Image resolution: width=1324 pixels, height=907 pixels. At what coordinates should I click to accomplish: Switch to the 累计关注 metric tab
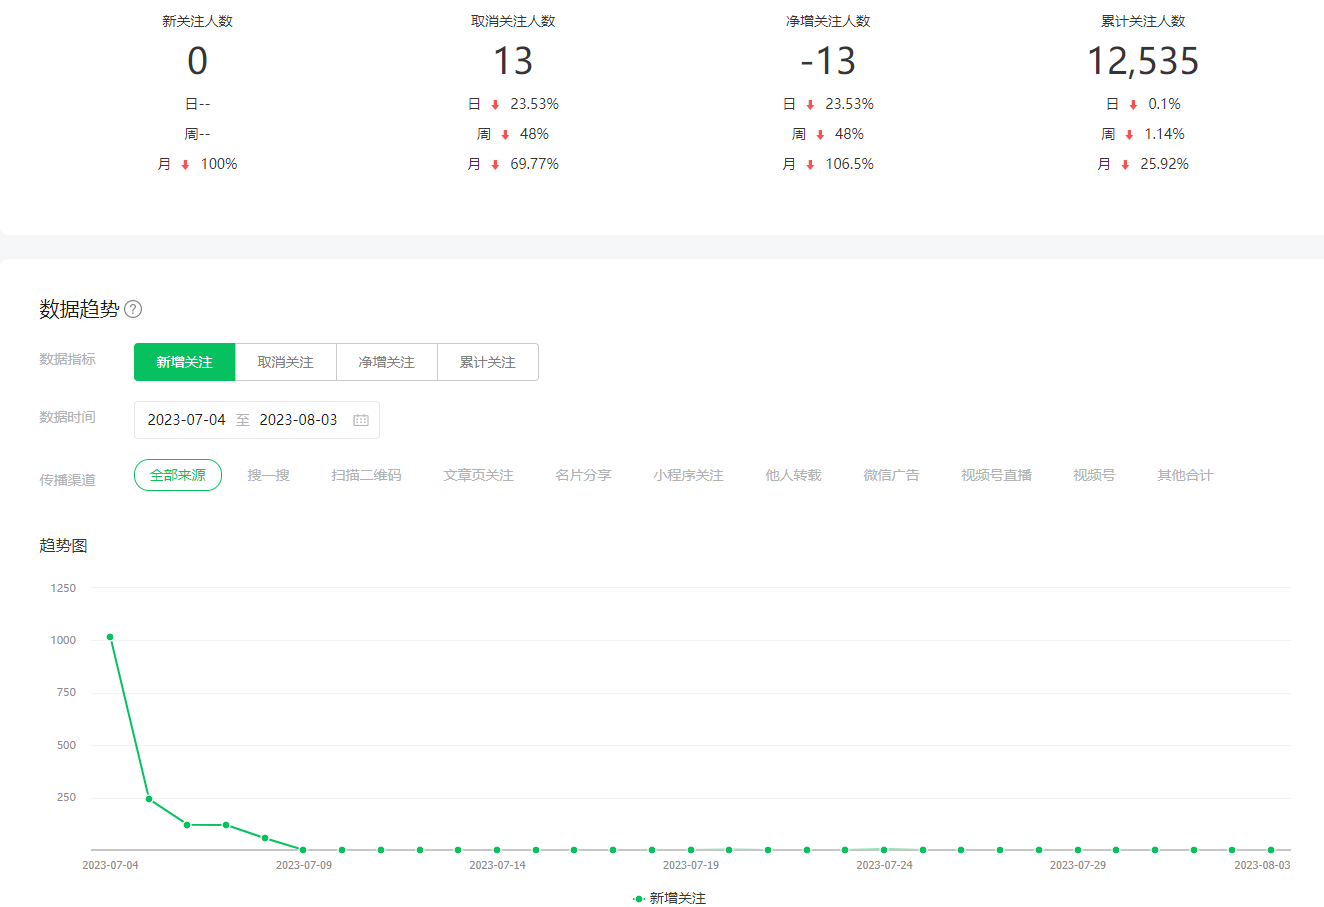pos(488,362)
